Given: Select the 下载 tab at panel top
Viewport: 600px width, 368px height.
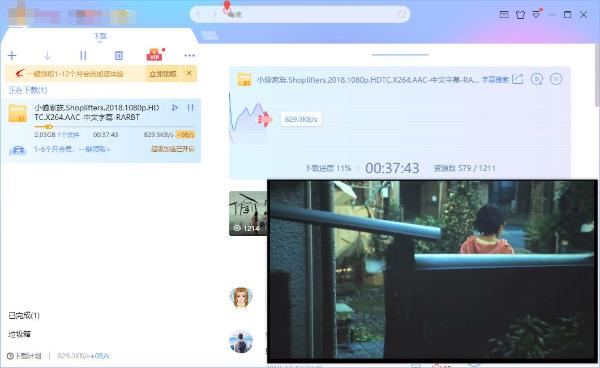Looking at the screenshot, I should click(x=100, y=36).
